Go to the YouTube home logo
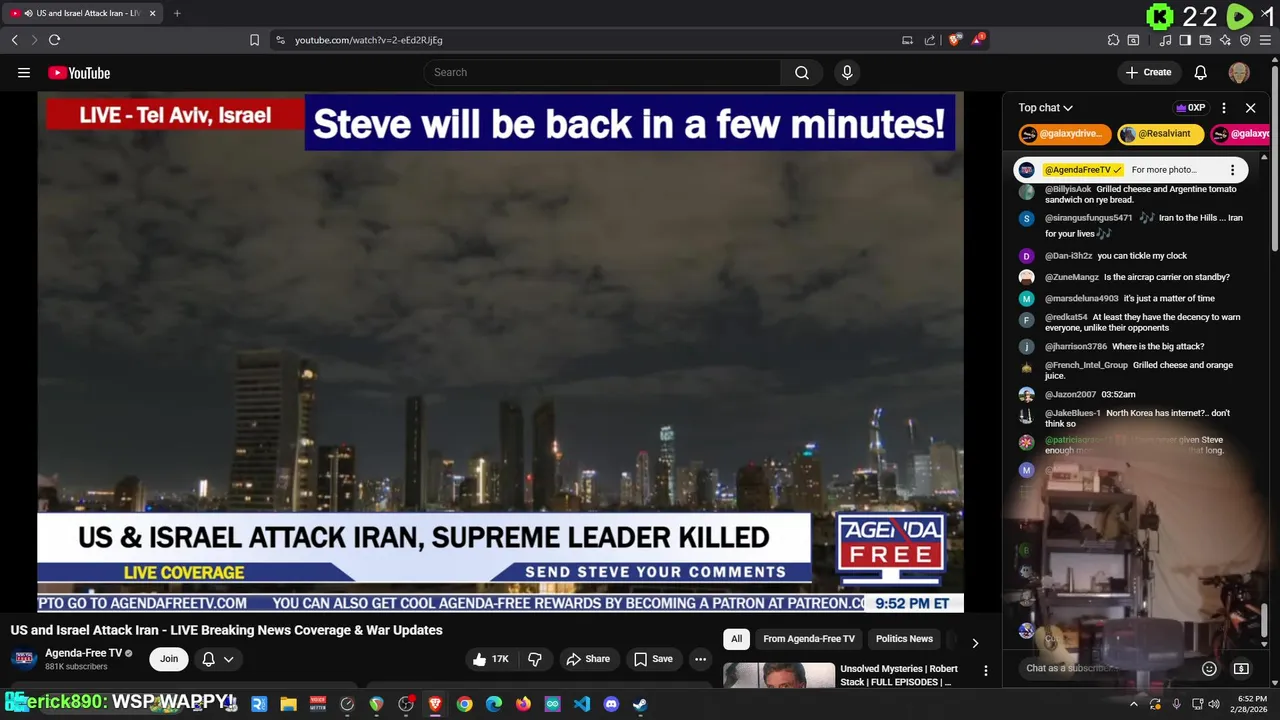This screenshot has height=720, width=1280. click(x=79, y=72)
